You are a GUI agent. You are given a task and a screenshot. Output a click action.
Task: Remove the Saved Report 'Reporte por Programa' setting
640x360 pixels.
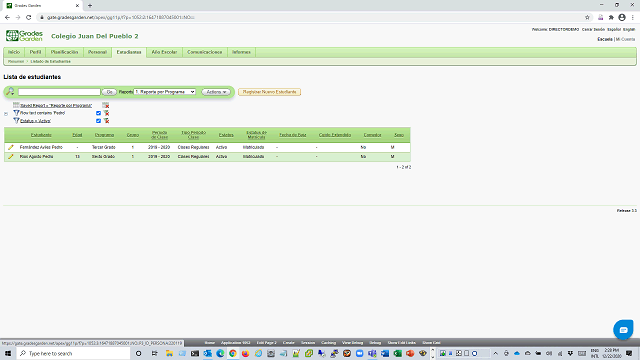[x=106, y=105]
